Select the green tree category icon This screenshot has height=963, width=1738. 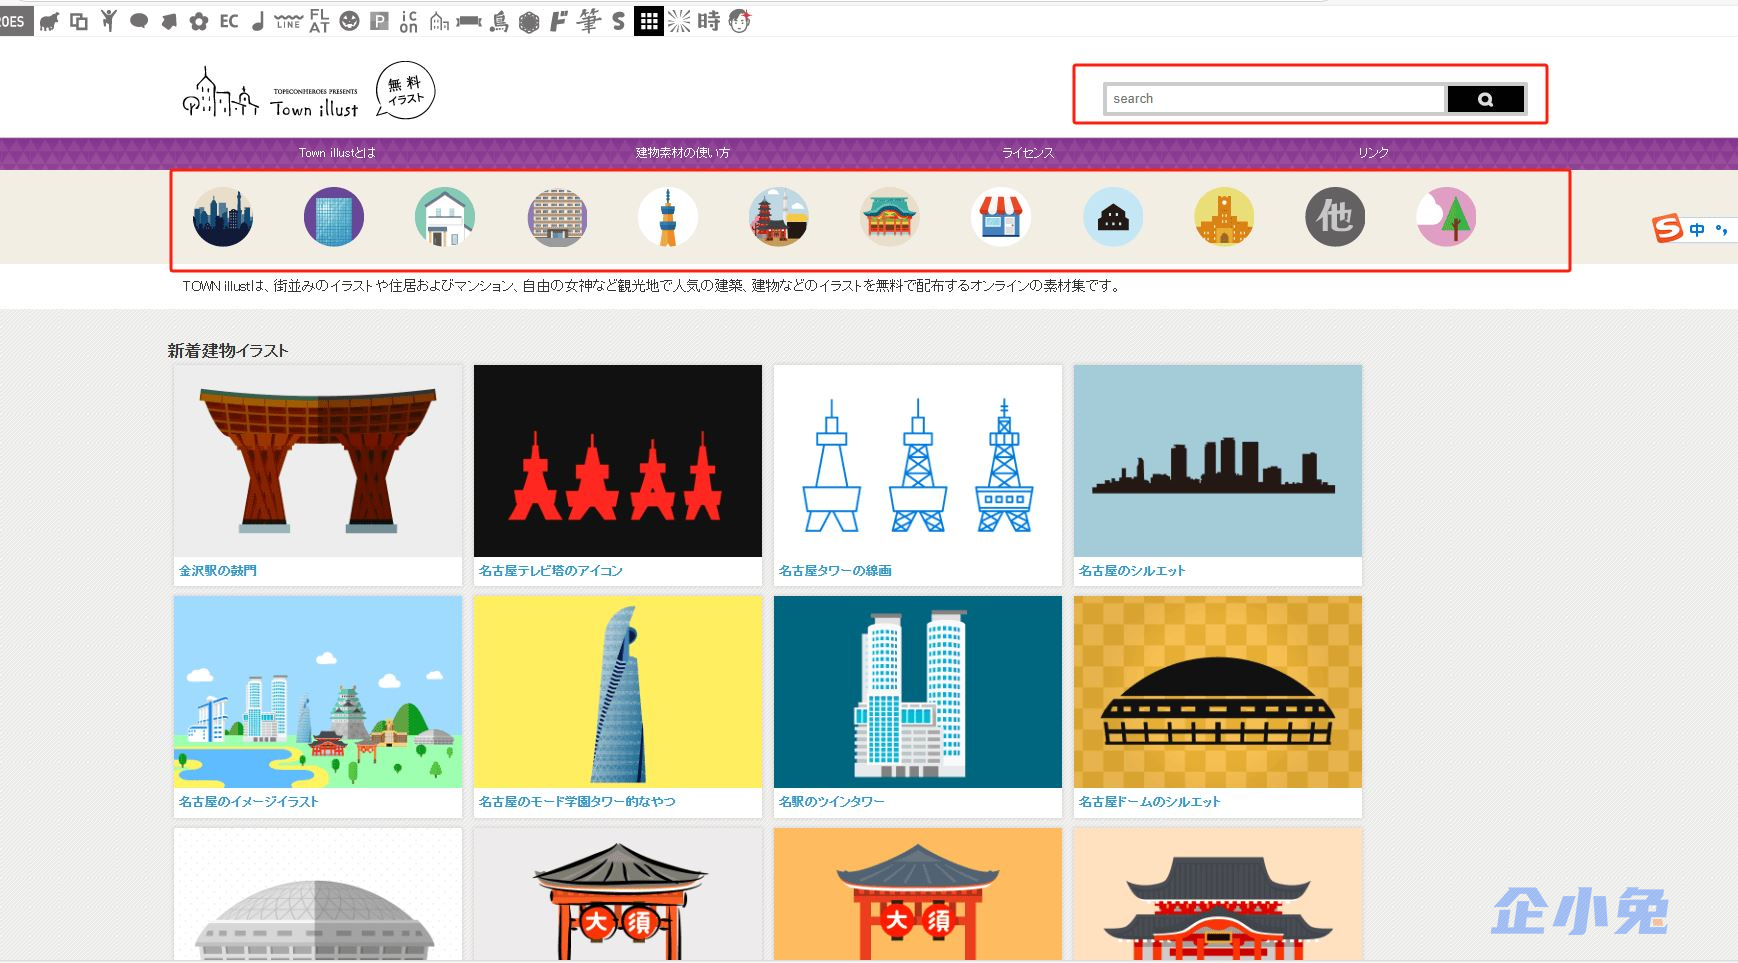[x=1446, y=217]
